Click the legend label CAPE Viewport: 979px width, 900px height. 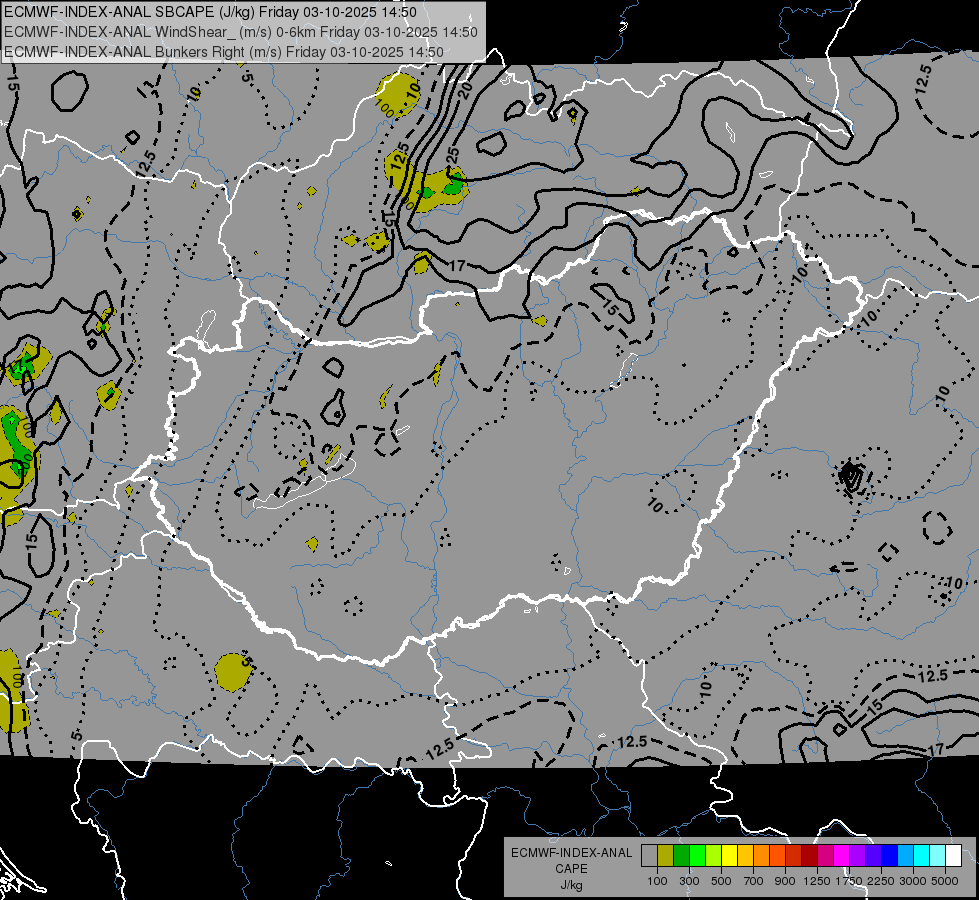571,869
